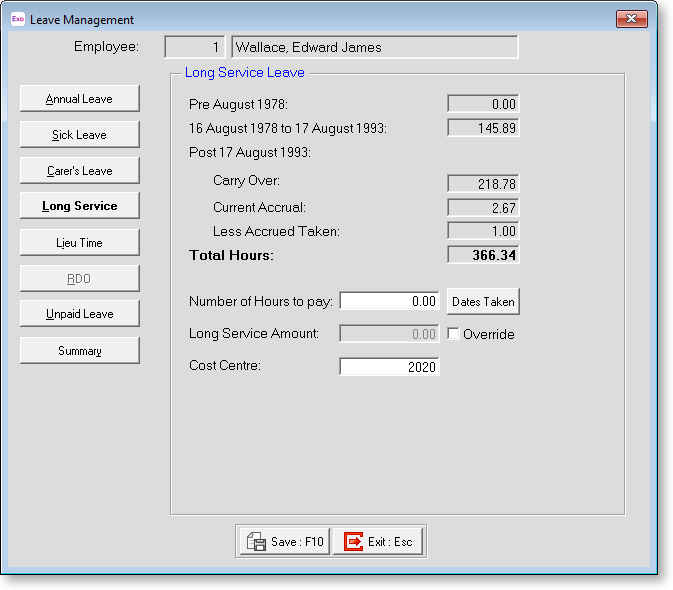Click the Employee number field
673x590 pixels.
(x=195, y=47)
